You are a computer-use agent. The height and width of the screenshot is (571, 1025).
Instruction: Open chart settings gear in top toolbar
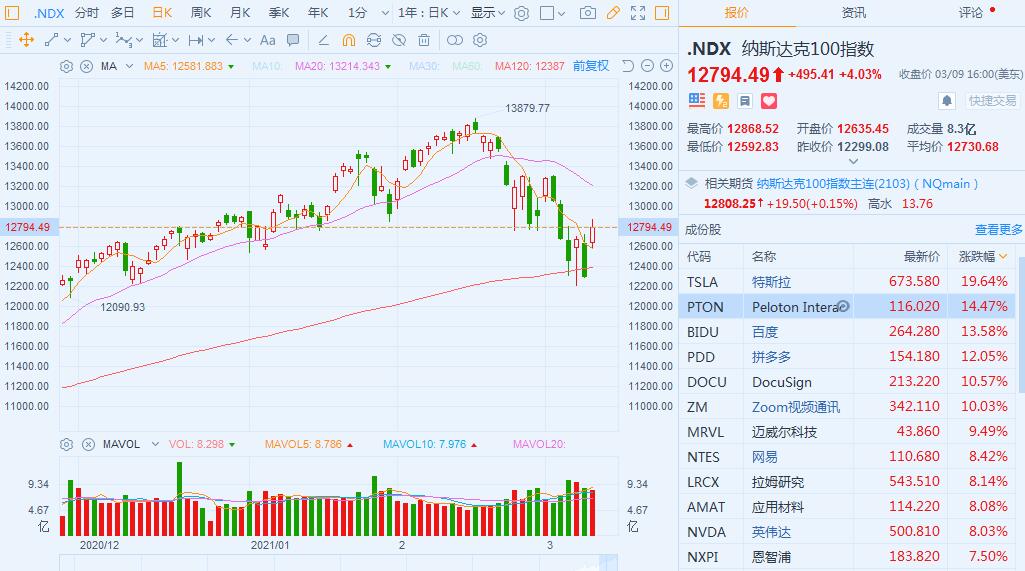521,13
